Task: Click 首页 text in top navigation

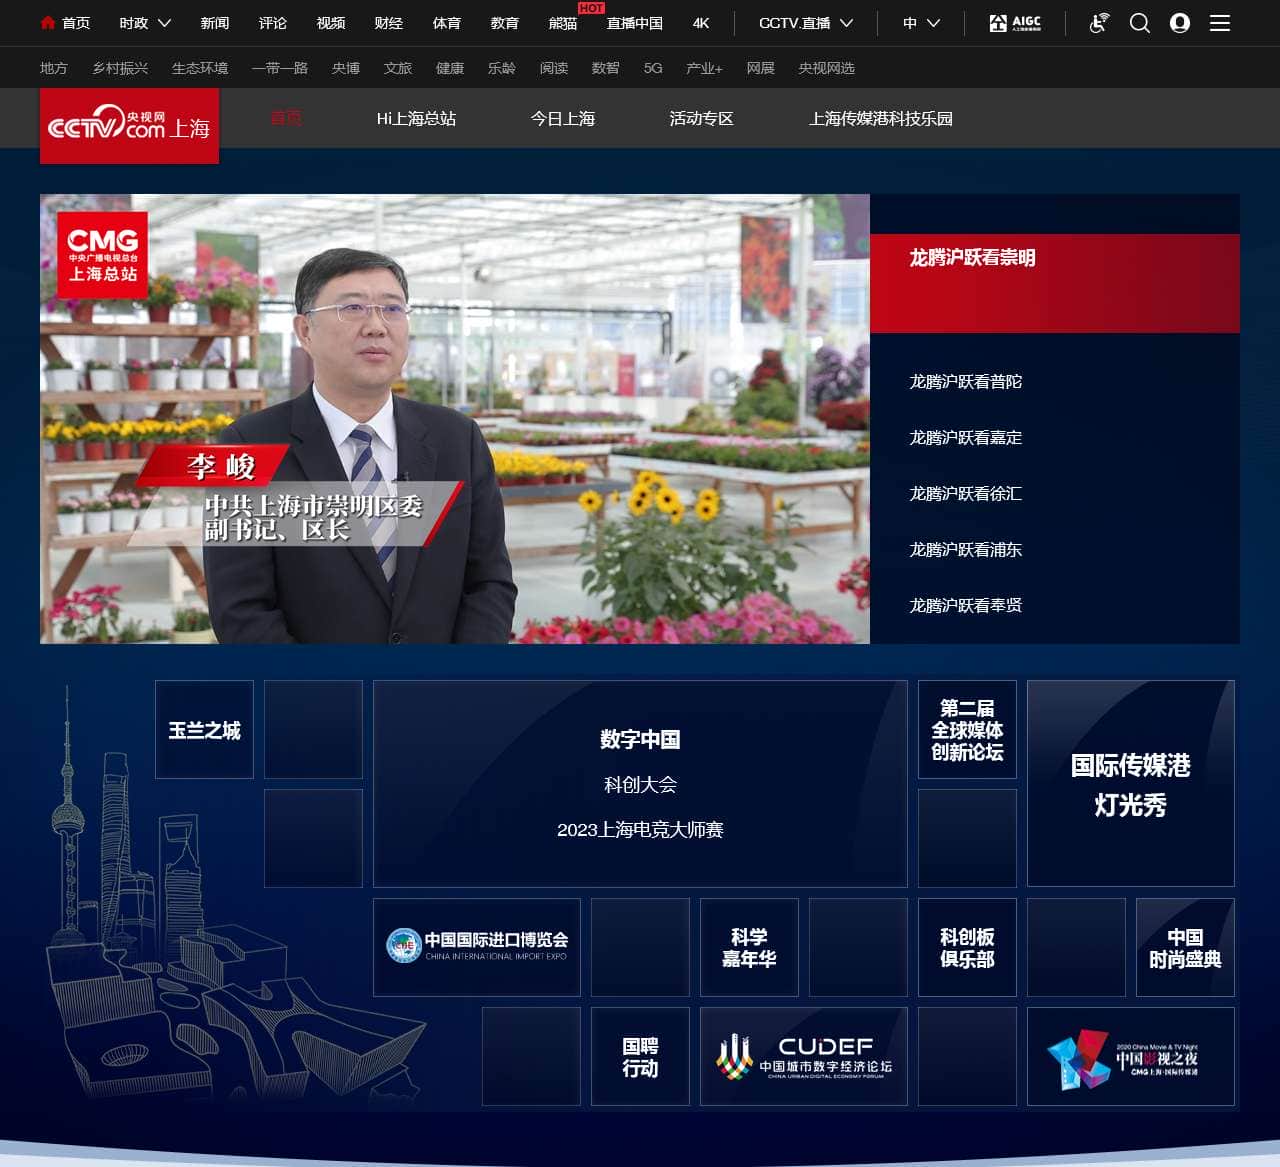Action: (x=76, y=23)
